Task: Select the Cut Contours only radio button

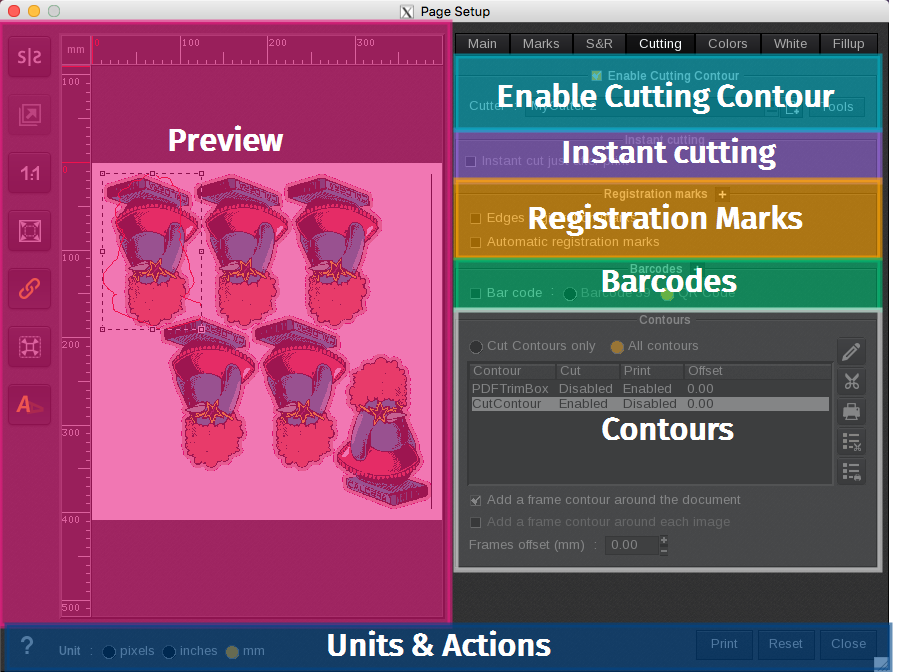Action: pyautogui.click(x=476, y=346)
